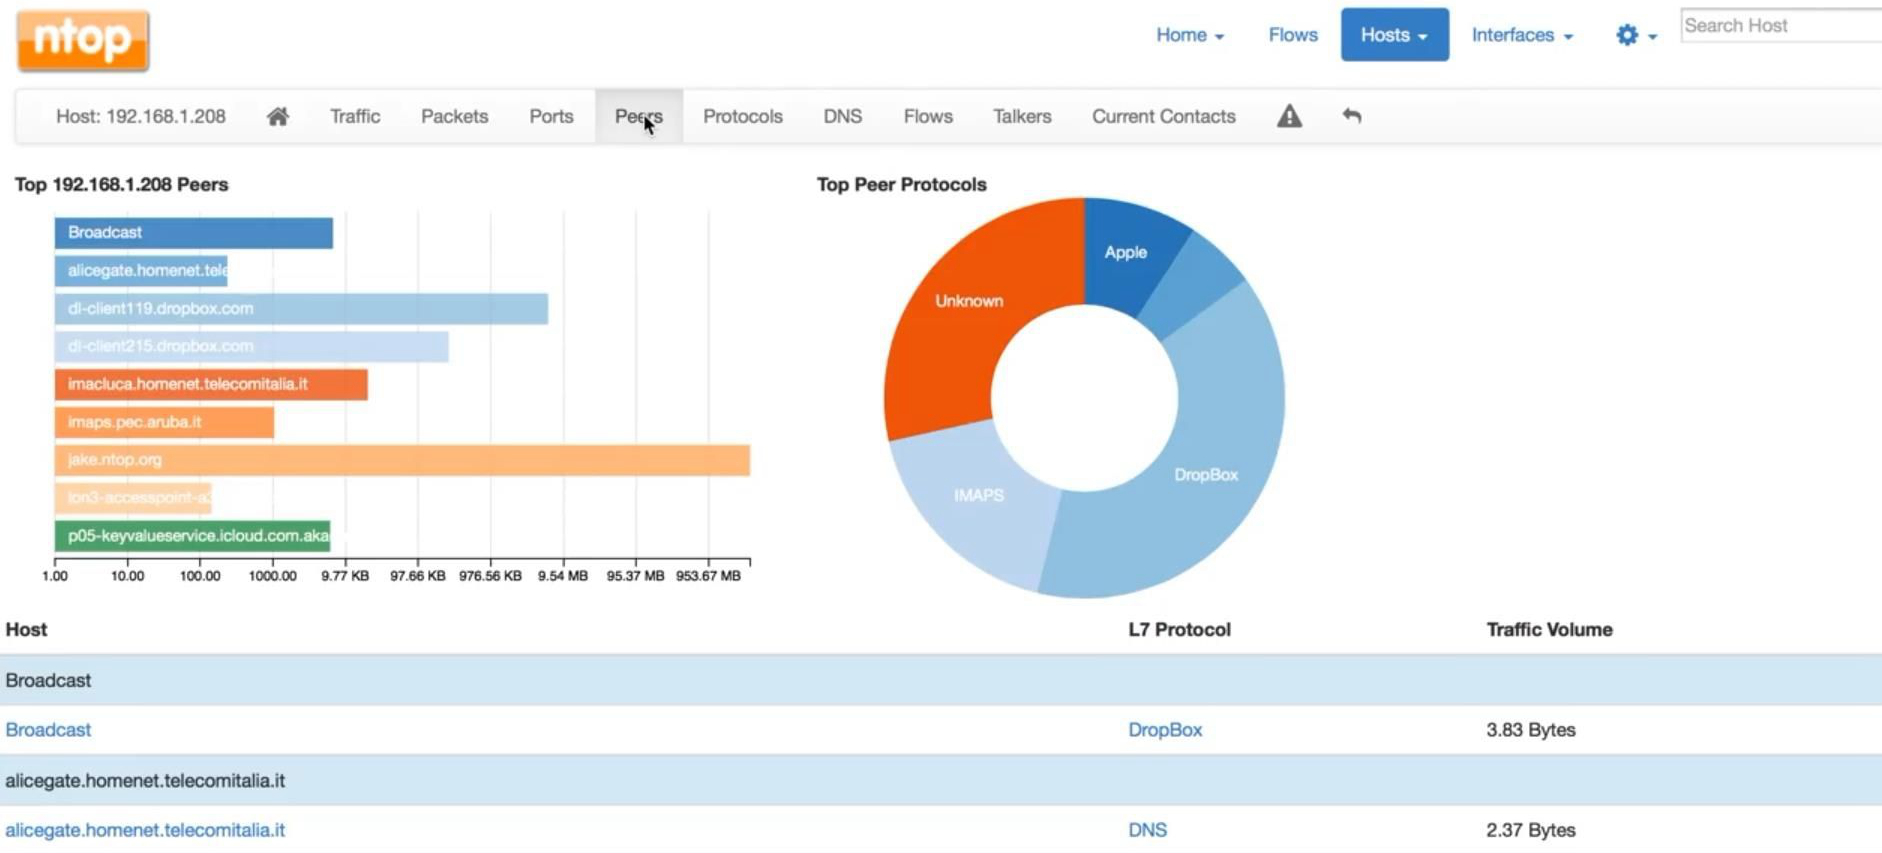Image resolution: width=1882 pixels, height=853 pixels.
Task: Open the alerts warning triangle tab
Action: pyautogui.click(x=1289, y=116)
